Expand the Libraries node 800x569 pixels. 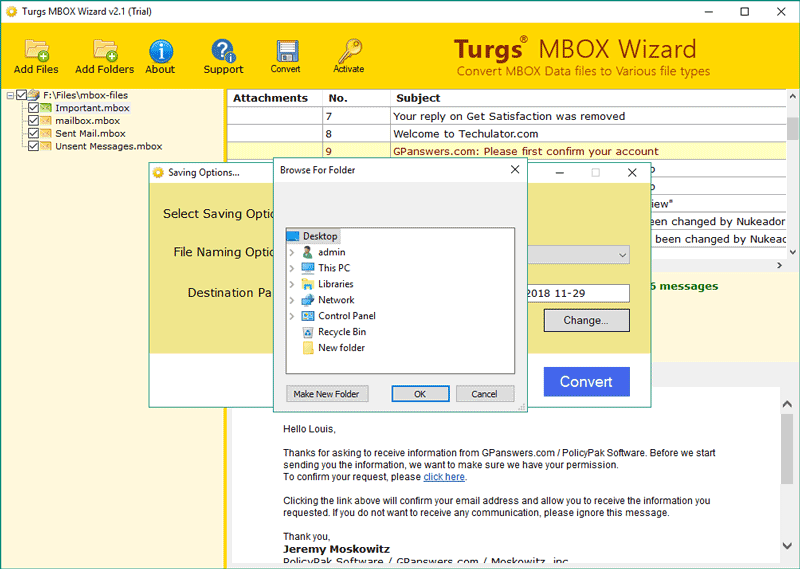[292, 284]
